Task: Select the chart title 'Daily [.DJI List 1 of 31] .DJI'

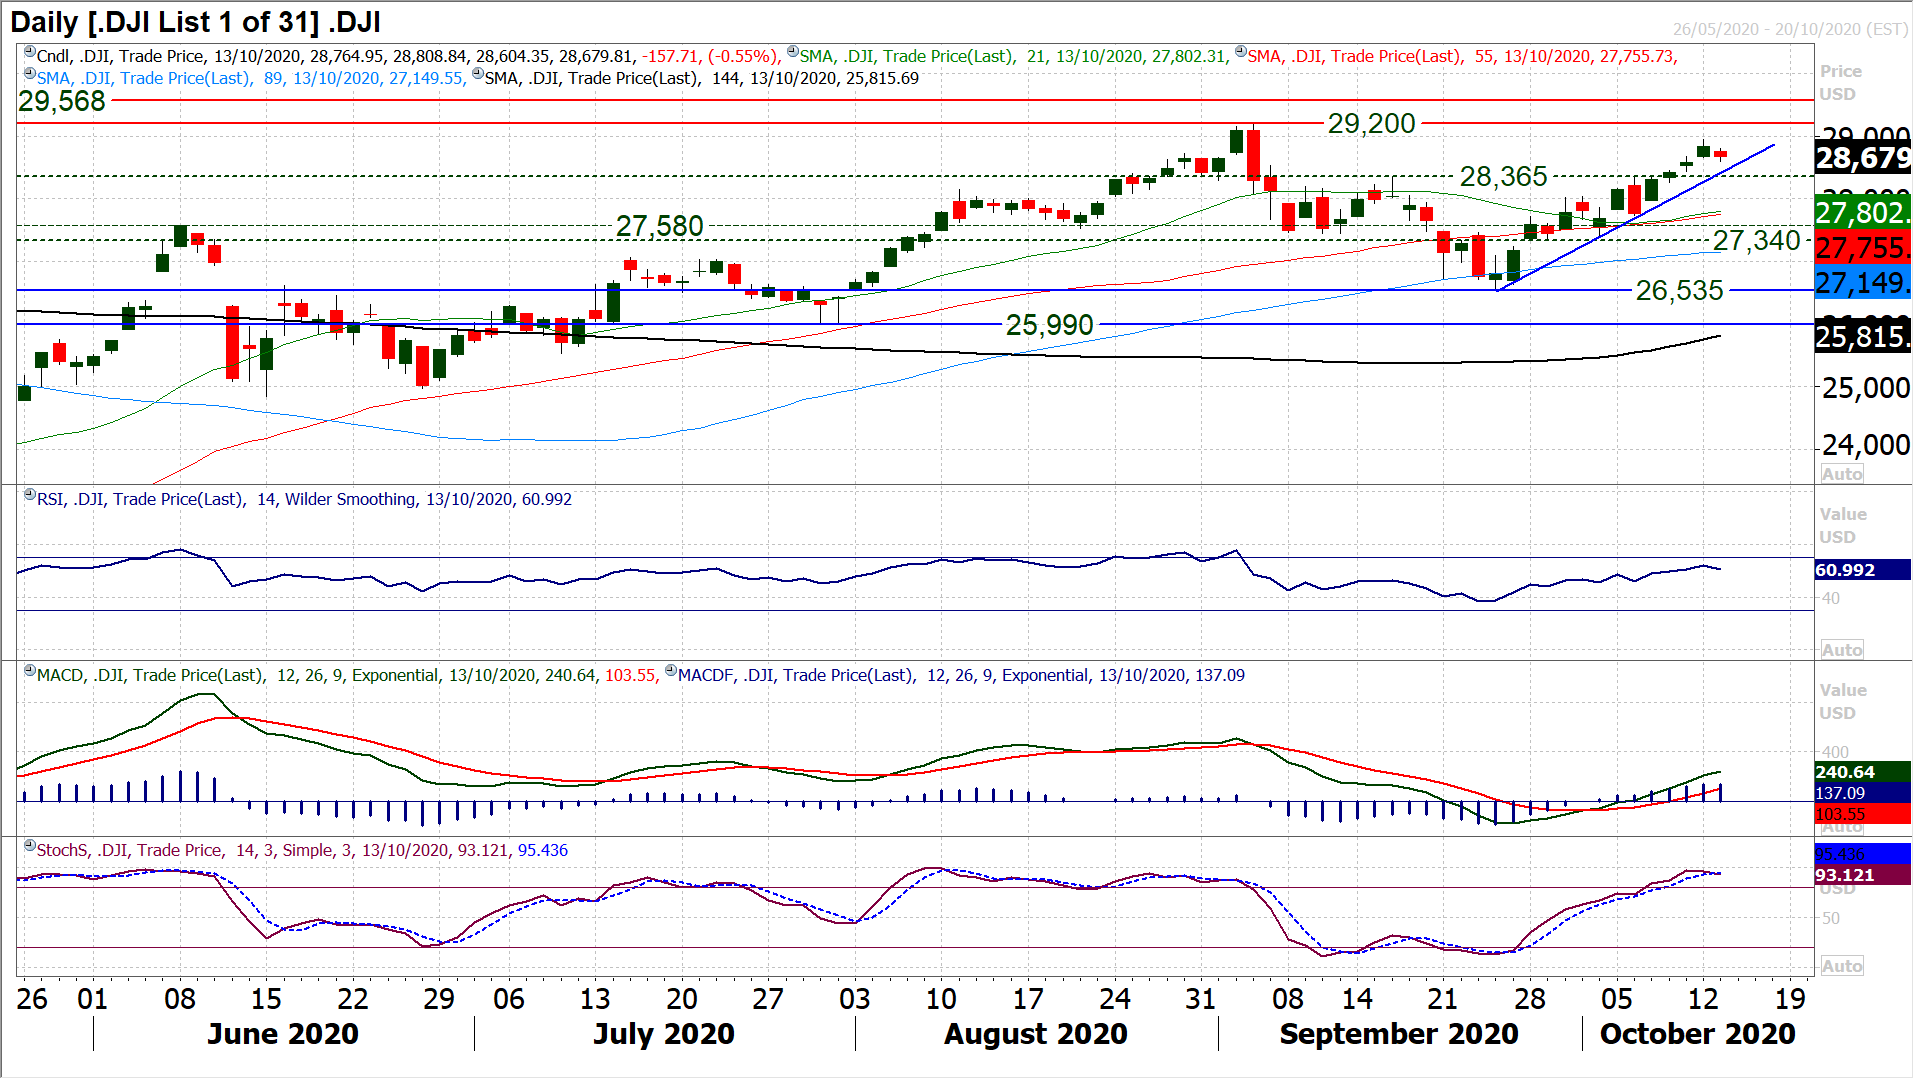Action: click(196, 22)
